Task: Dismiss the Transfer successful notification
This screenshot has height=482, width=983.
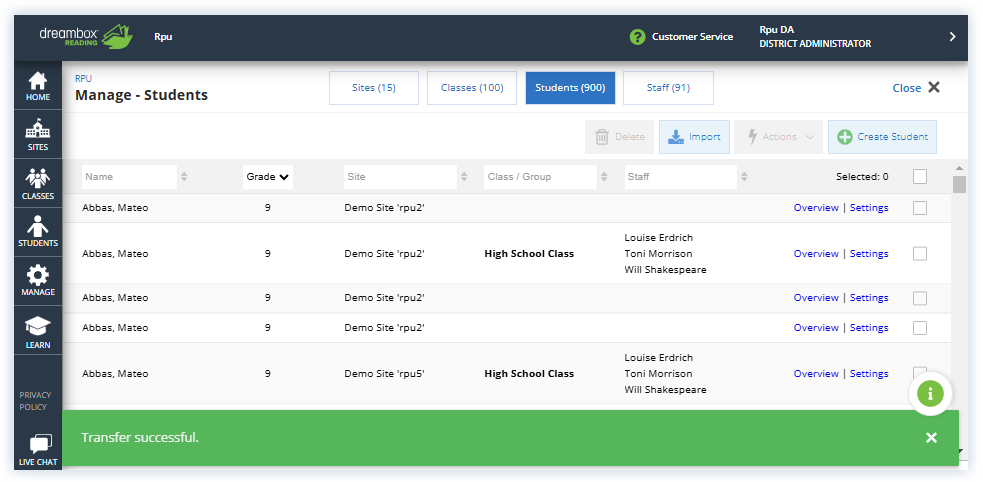Action: pyautogui.click(x=931, y=437)
